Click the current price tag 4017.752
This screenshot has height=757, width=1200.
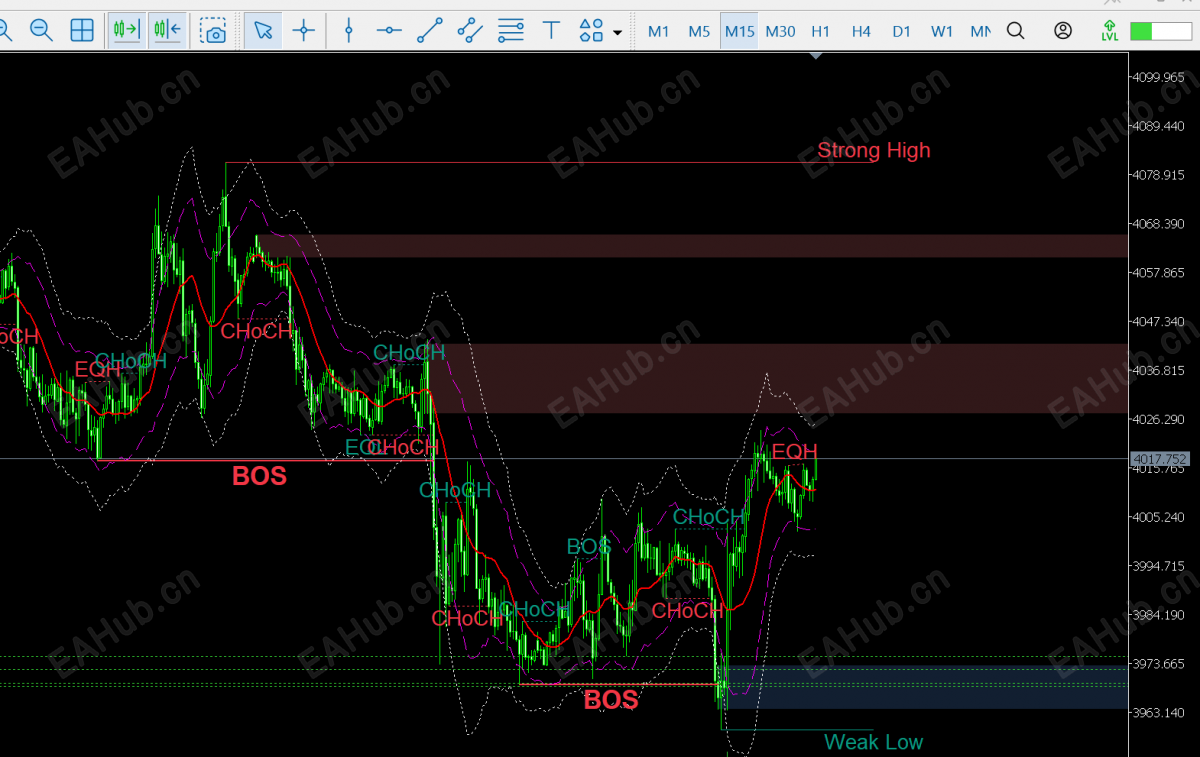[1158, 459]
